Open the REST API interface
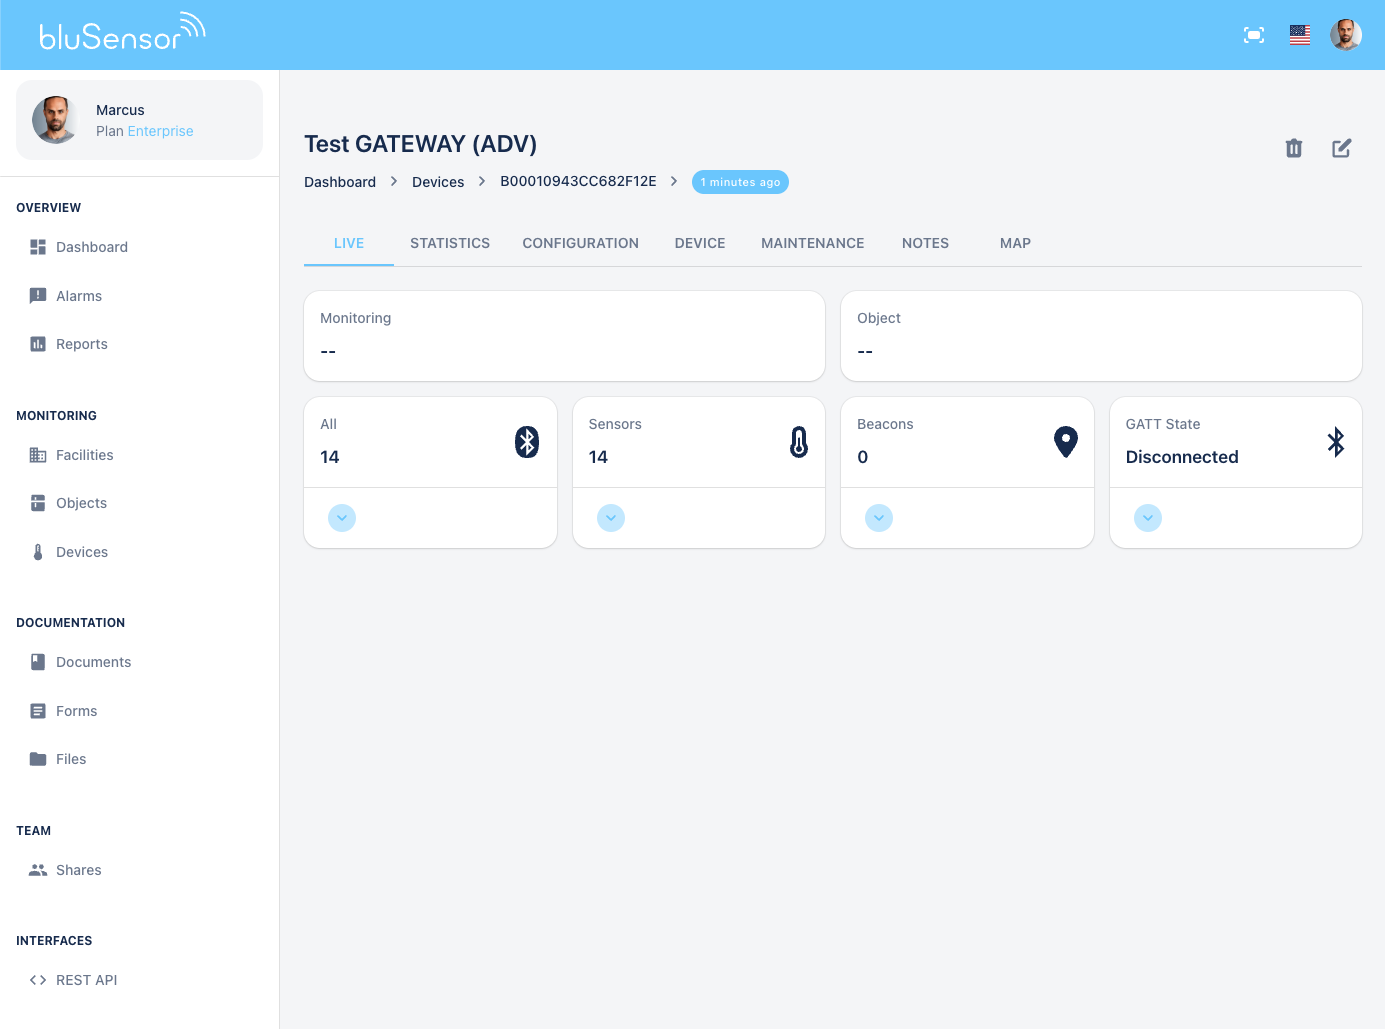The height and width of the screenshot is (1029, 1385). tap(86, 980)
